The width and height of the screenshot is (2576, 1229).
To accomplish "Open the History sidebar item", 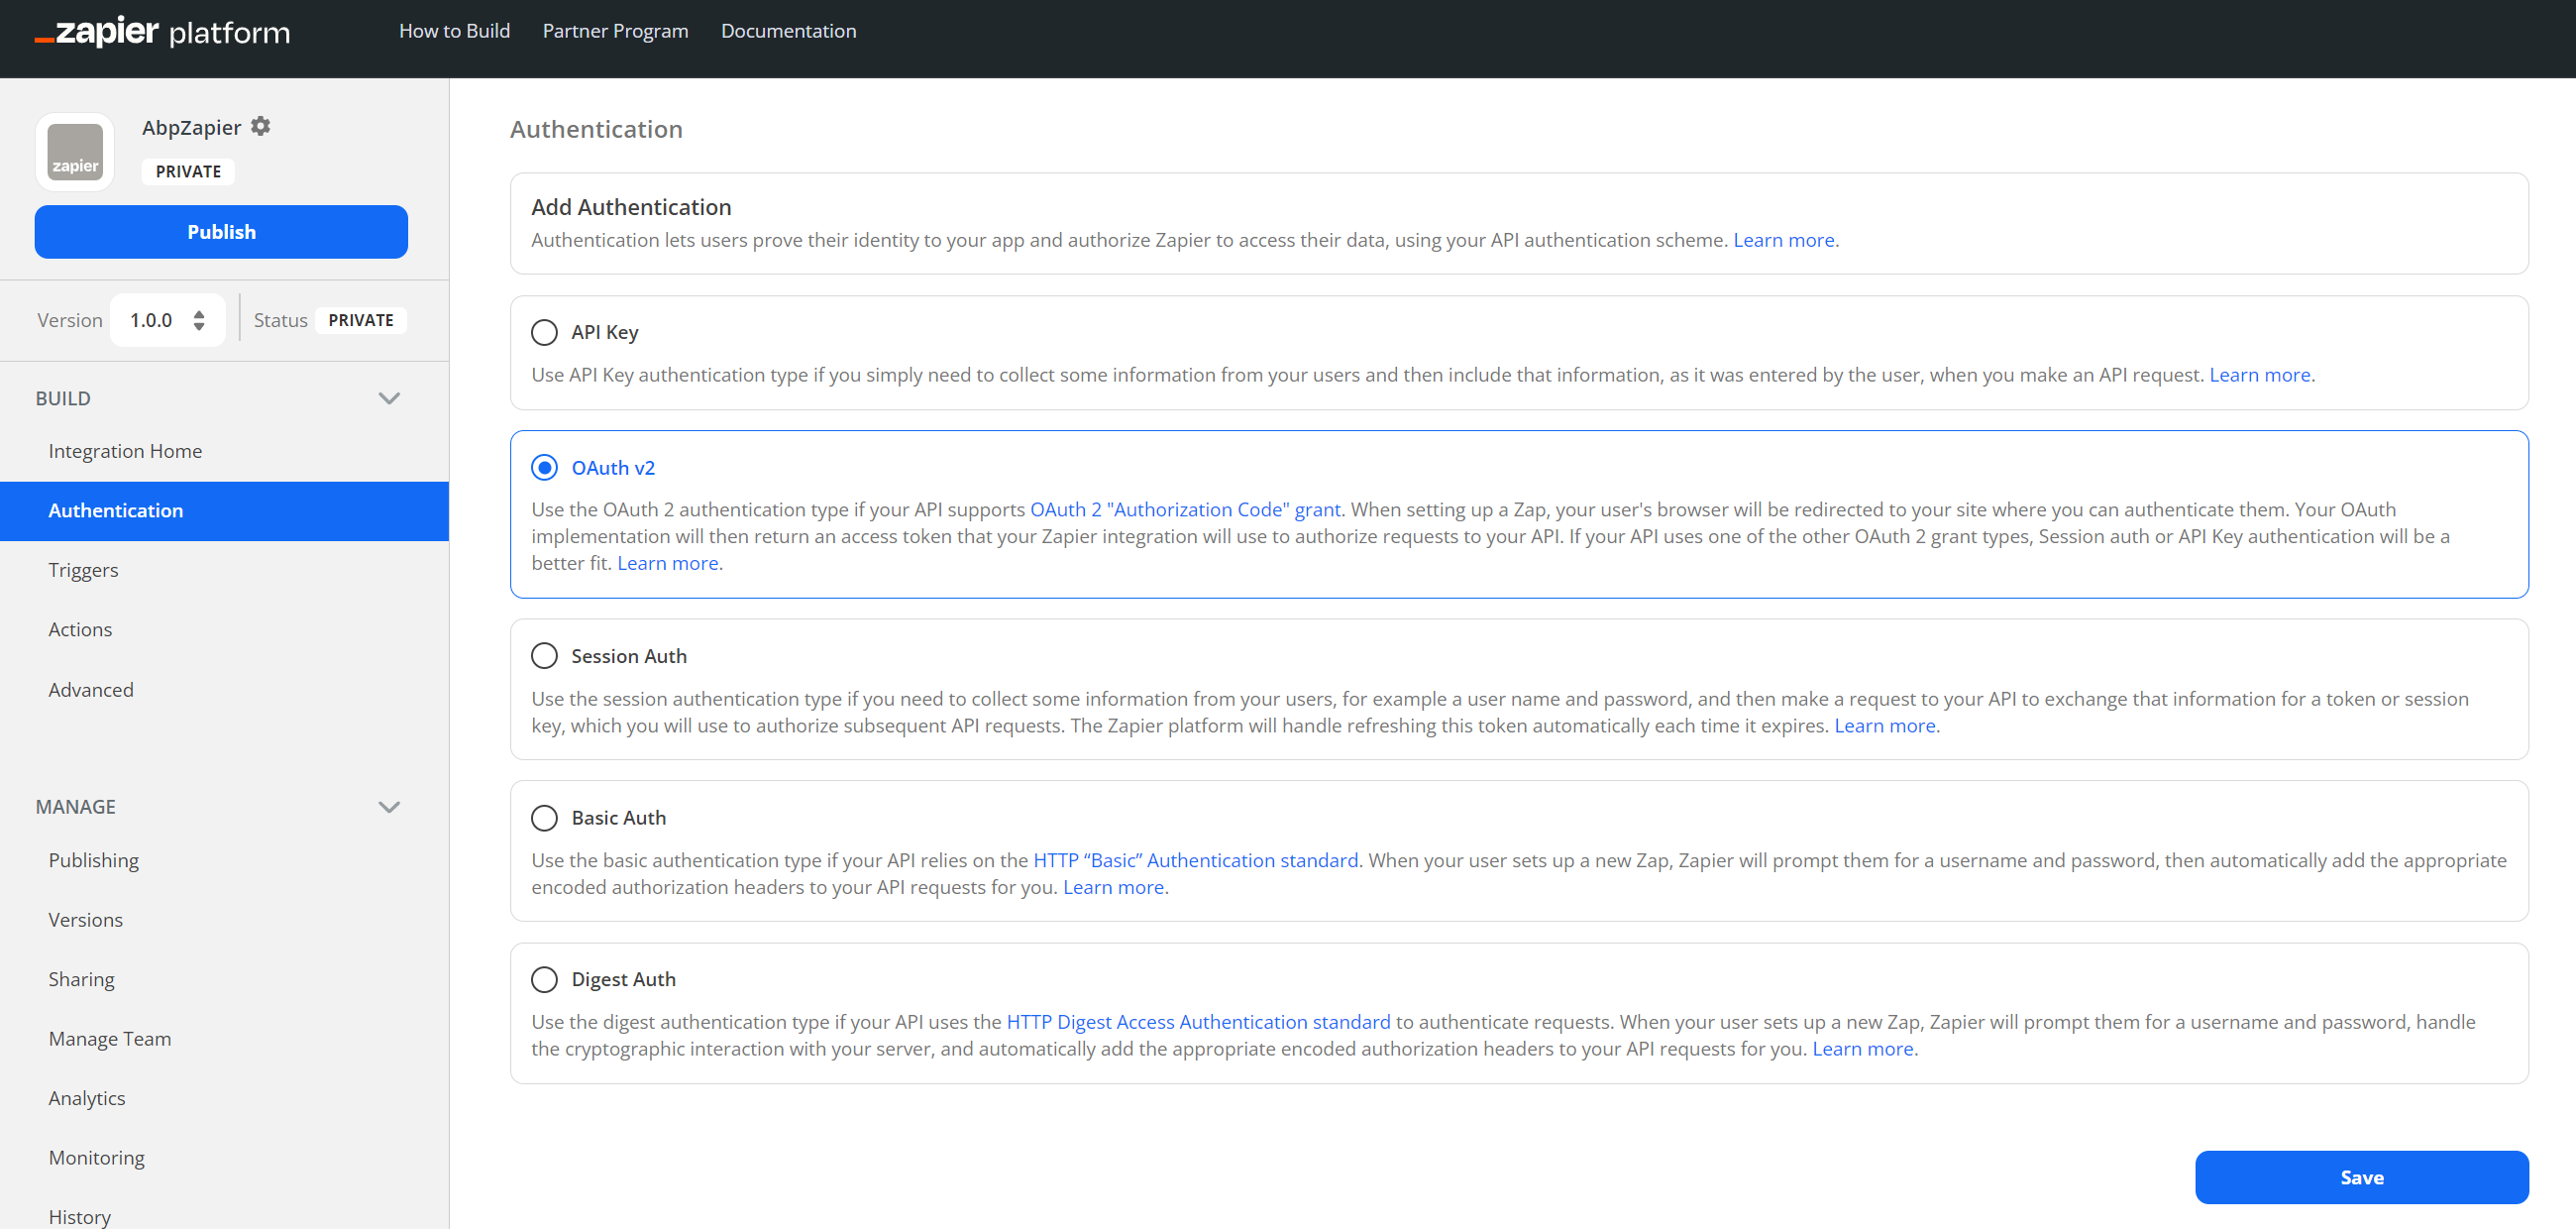I will click(80, 1216).
